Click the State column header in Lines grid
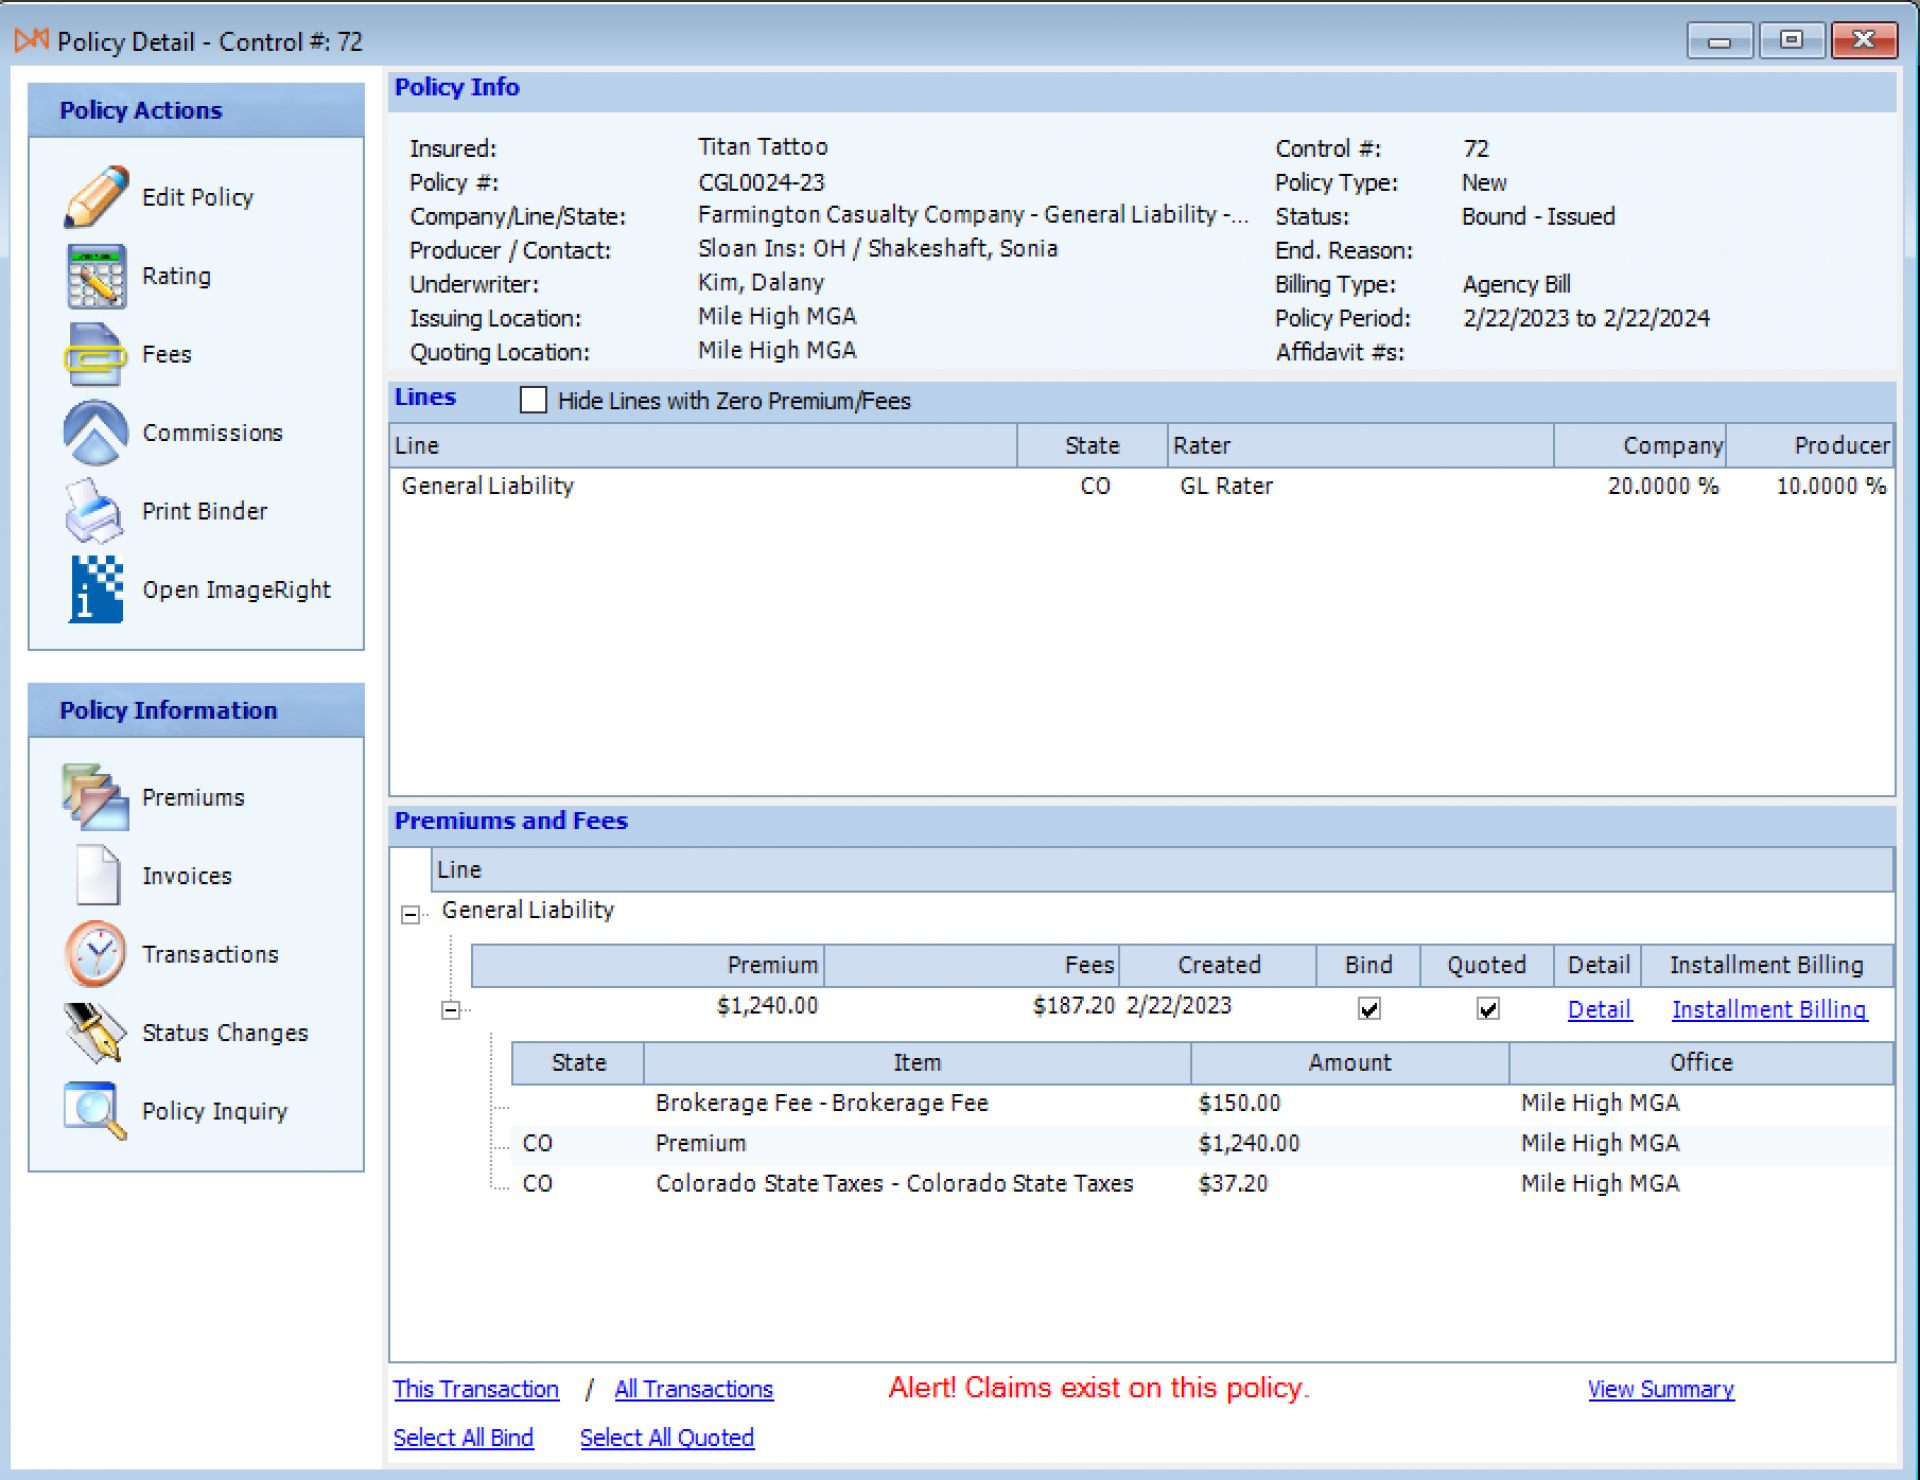This screenshot has height=1480, width=1920. coord(1092,445)
